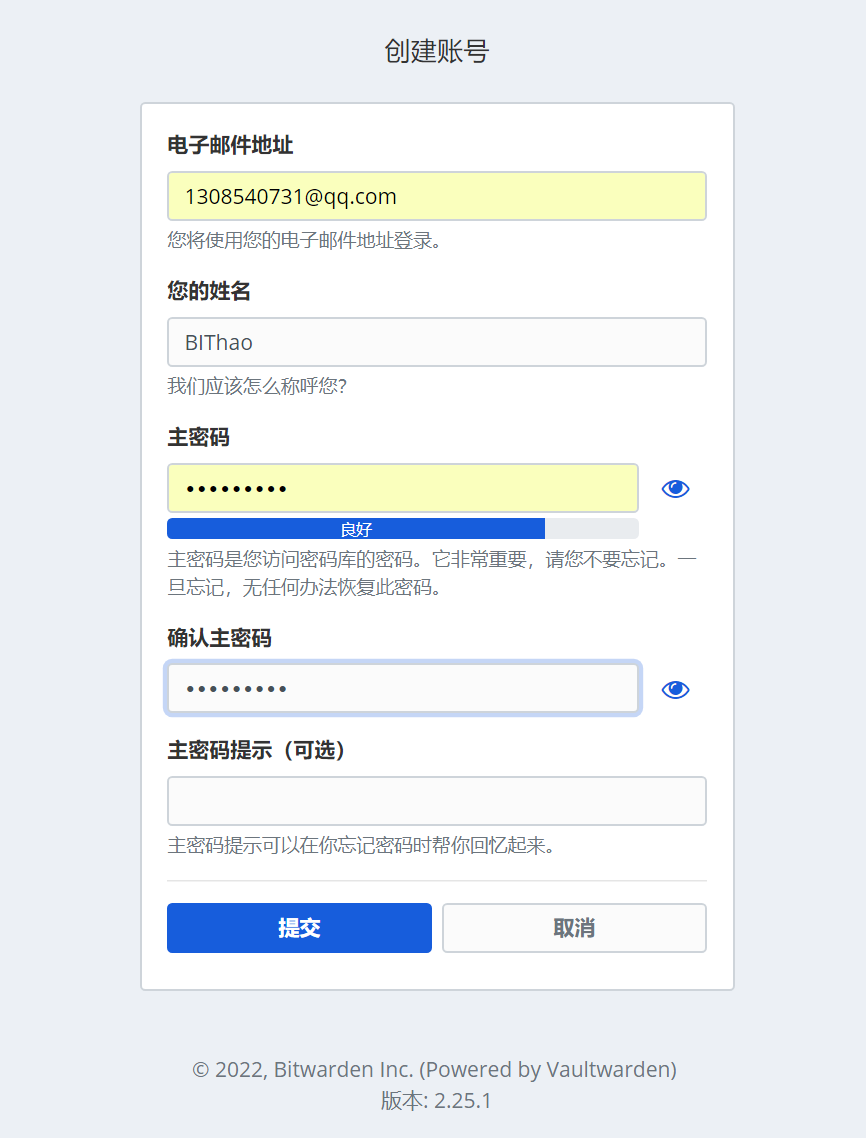This screenshot has width=866, height=1138.
Task: Submit the form with 提交
Action: pos(299,928)
